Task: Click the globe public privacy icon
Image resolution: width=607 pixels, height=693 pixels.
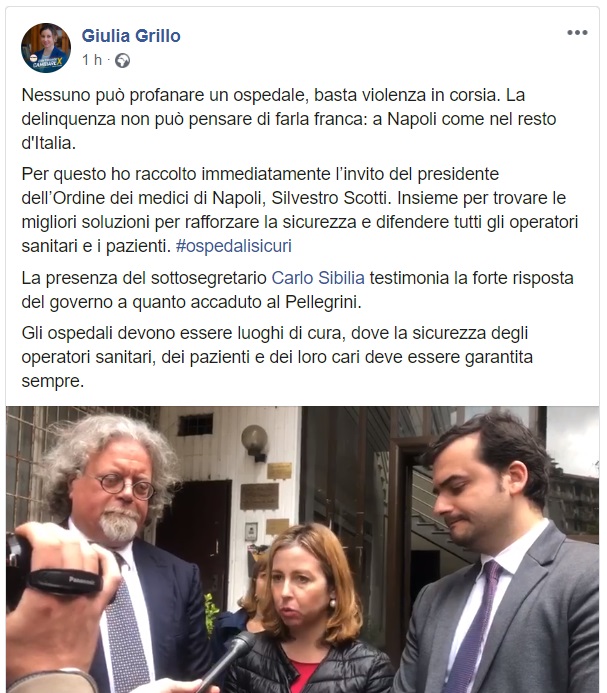Action: pyautogui.click(x=122, y=60)
